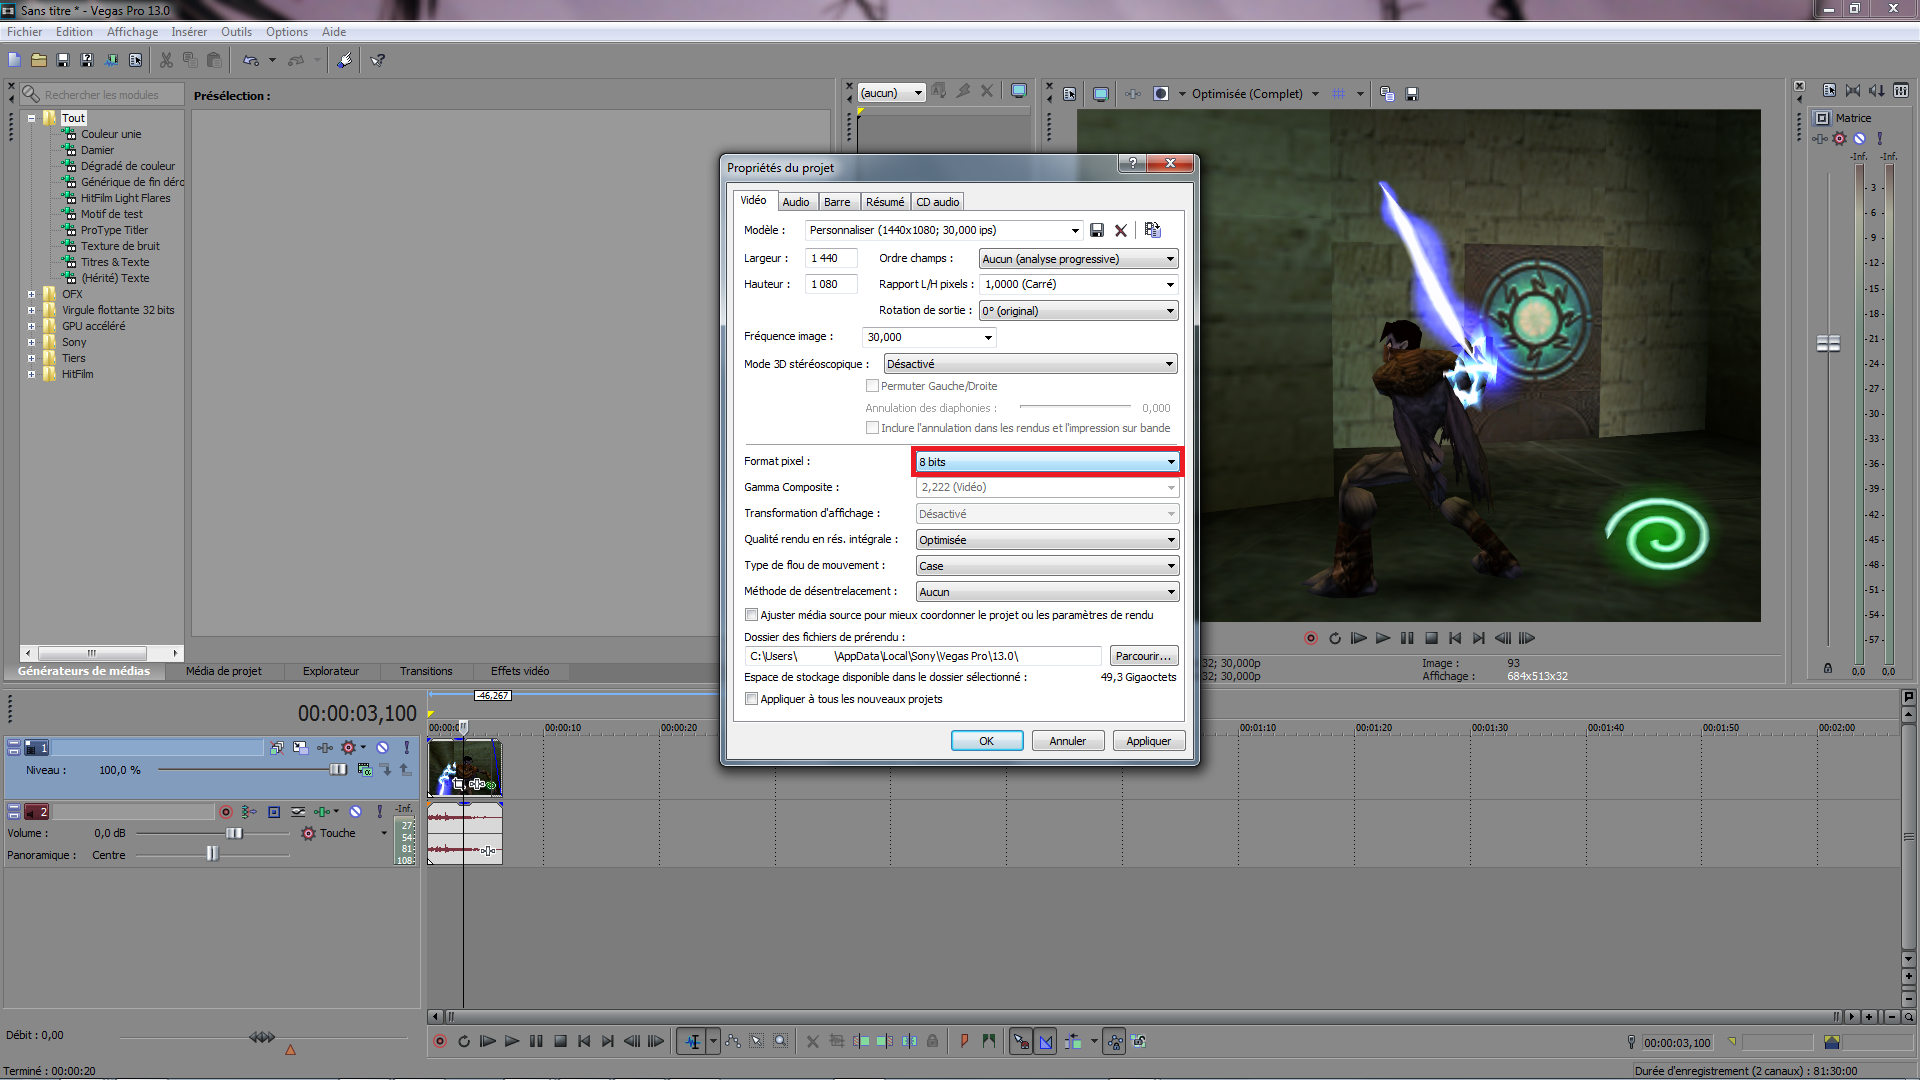Click the Parcourir button
This screenshot has height=1080, width=1920.
1143,656
